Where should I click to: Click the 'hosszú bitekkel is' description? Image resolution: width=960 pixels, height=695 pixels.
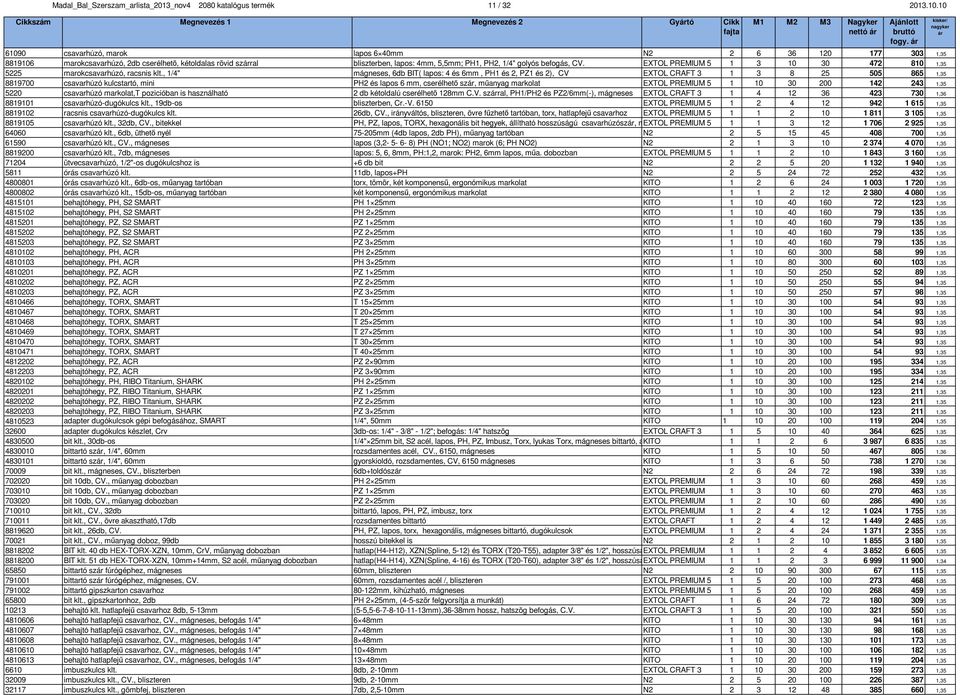click(x=383, y=541)
